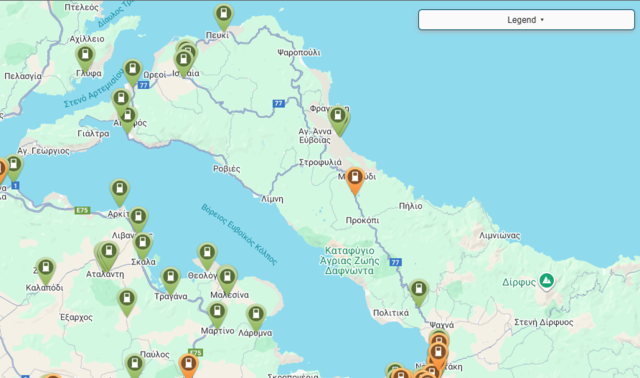
Task: Click the Έξαρχος village label
Action: tap(76, 317)
